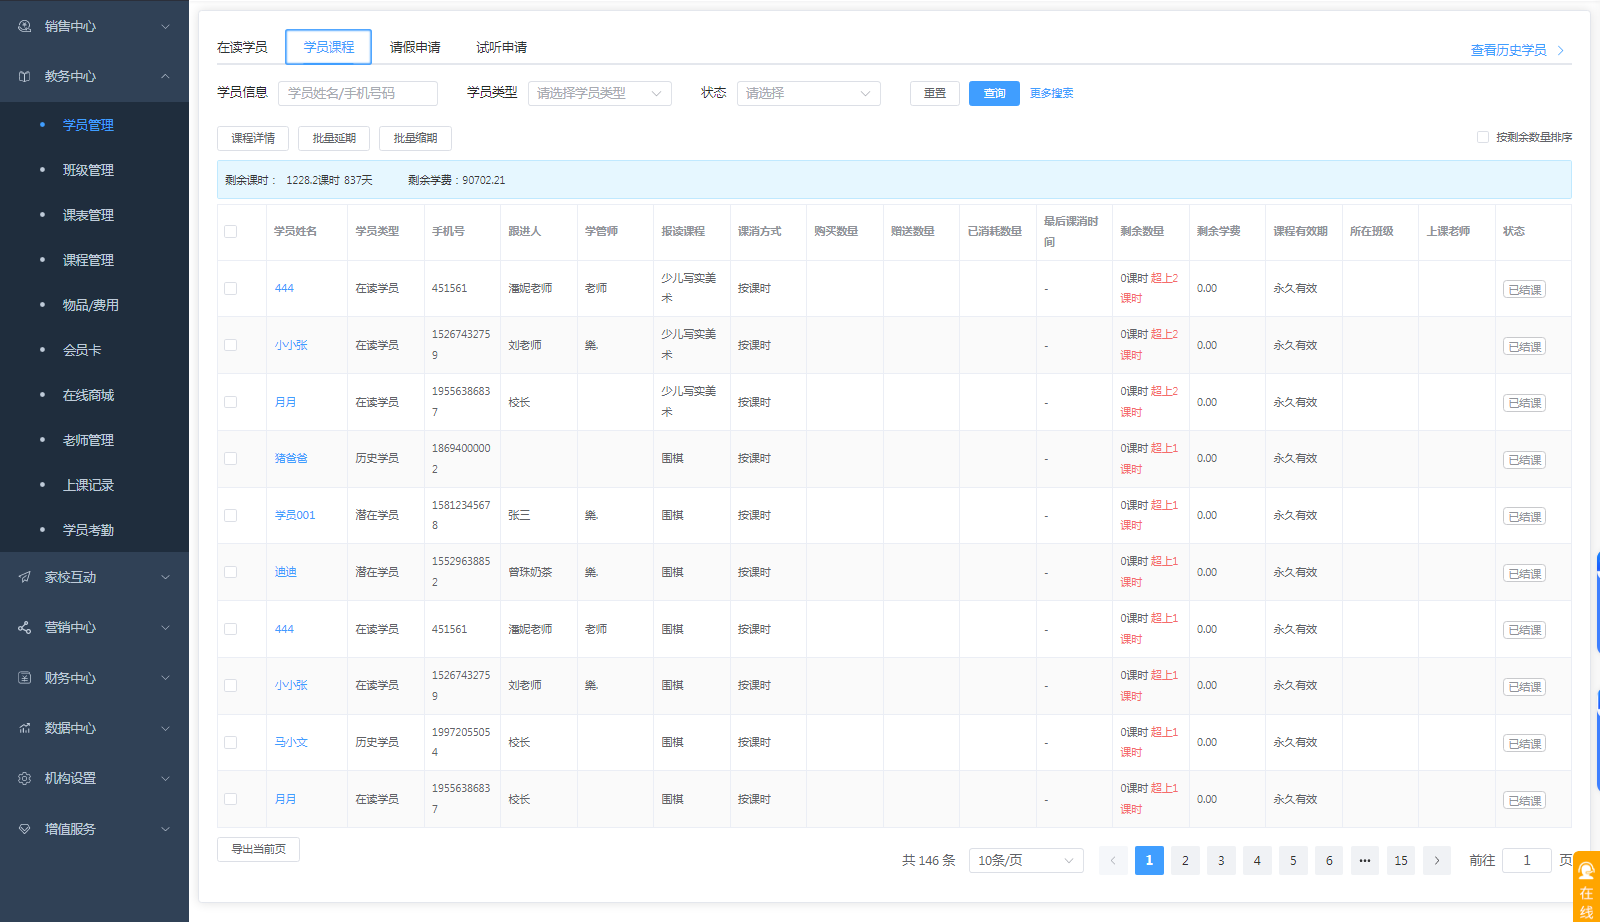Open 上课记录 in the sidebar
Screen dimensions: 1600x922
point(88,485)
